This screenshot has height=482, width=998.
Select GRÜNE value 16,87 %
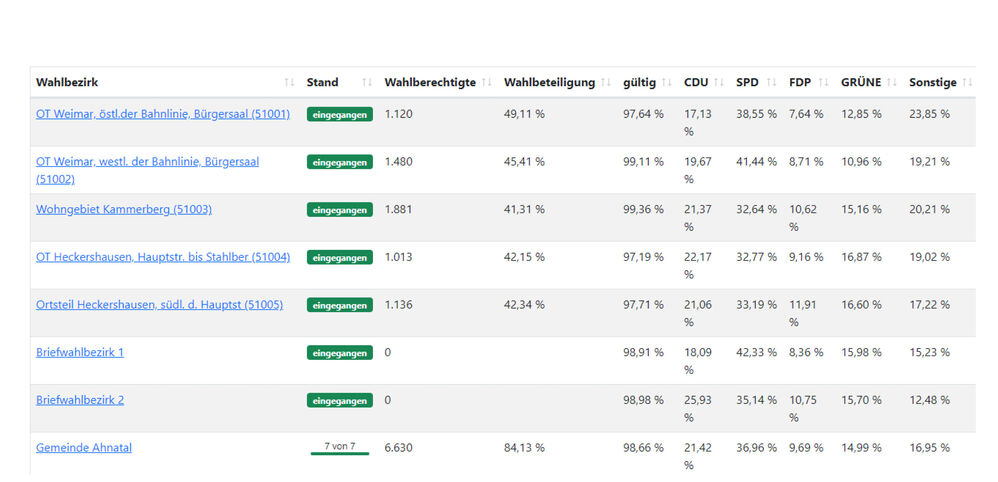pos(862,257)
